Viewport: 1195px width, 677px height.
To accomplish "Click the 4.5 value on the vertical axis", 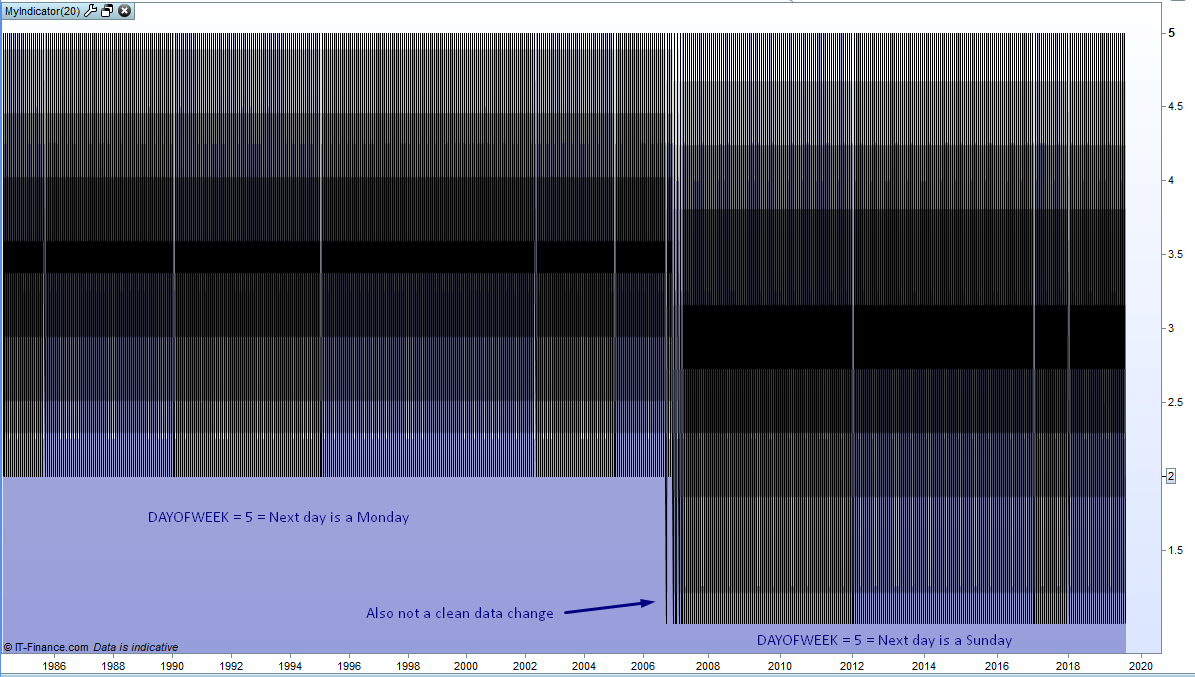I will click(x=1175, y=107).
